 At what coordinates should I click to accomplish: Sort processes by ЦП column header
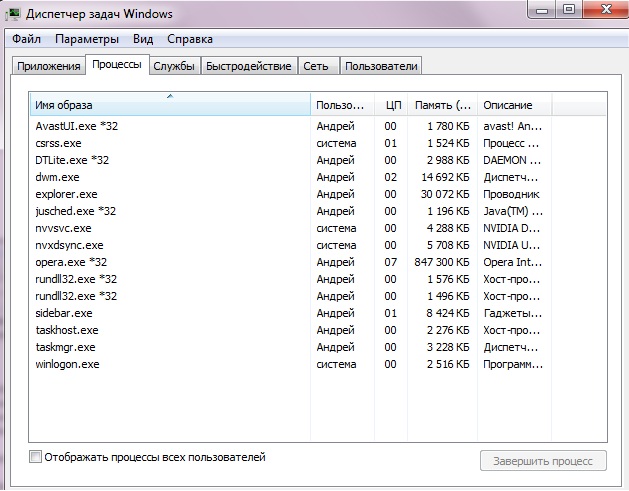click(x=393, y=105)
